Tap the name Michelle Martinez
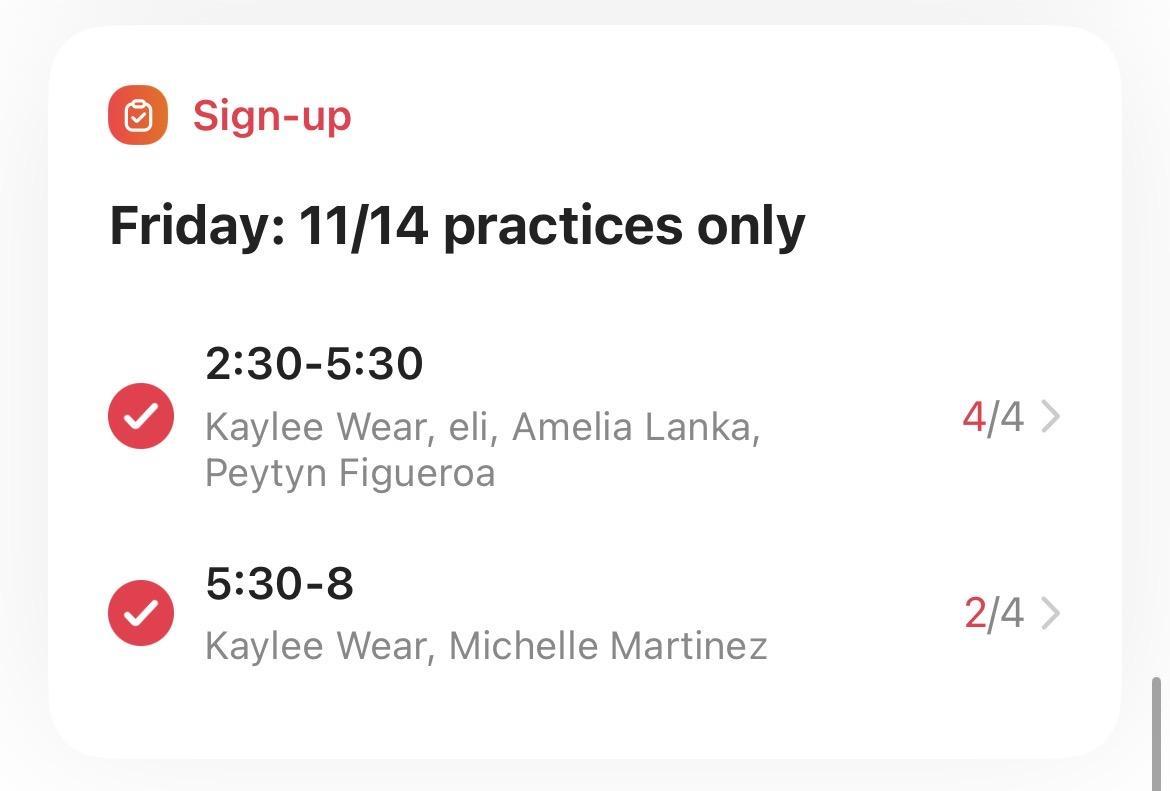 608,646
